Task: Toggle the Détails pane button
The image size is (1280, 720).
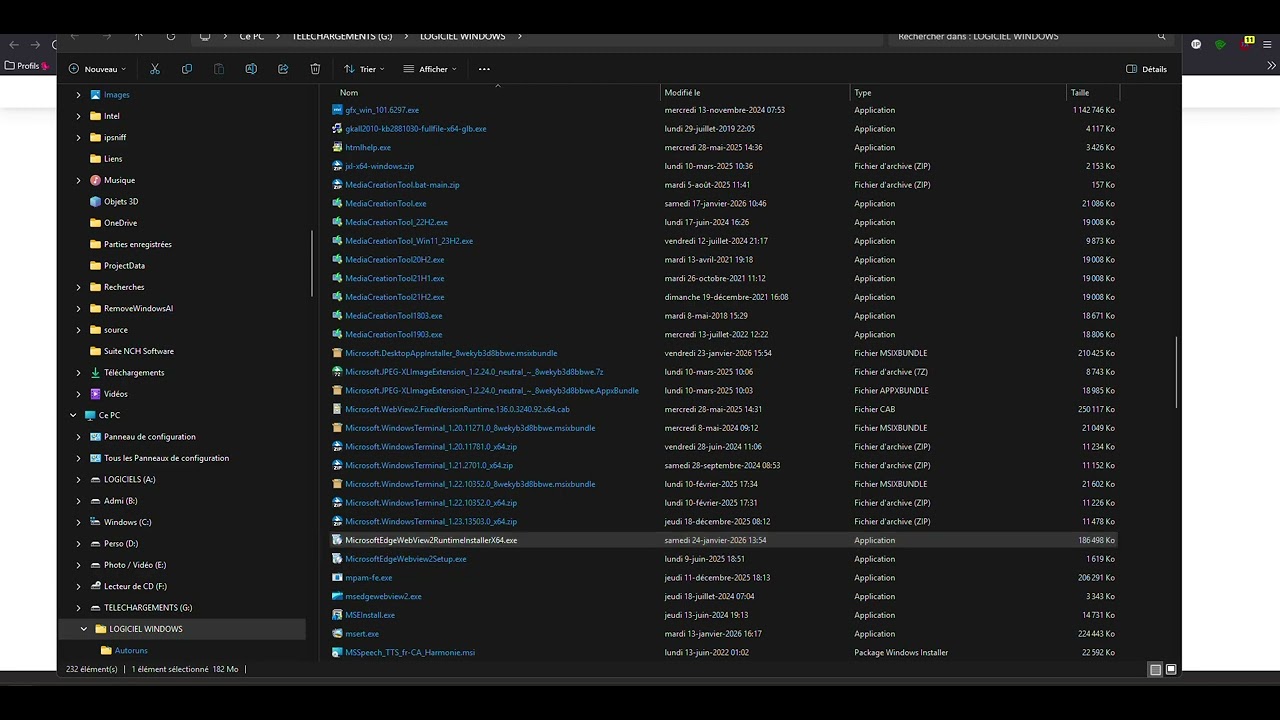Action: pos(1147,69)
